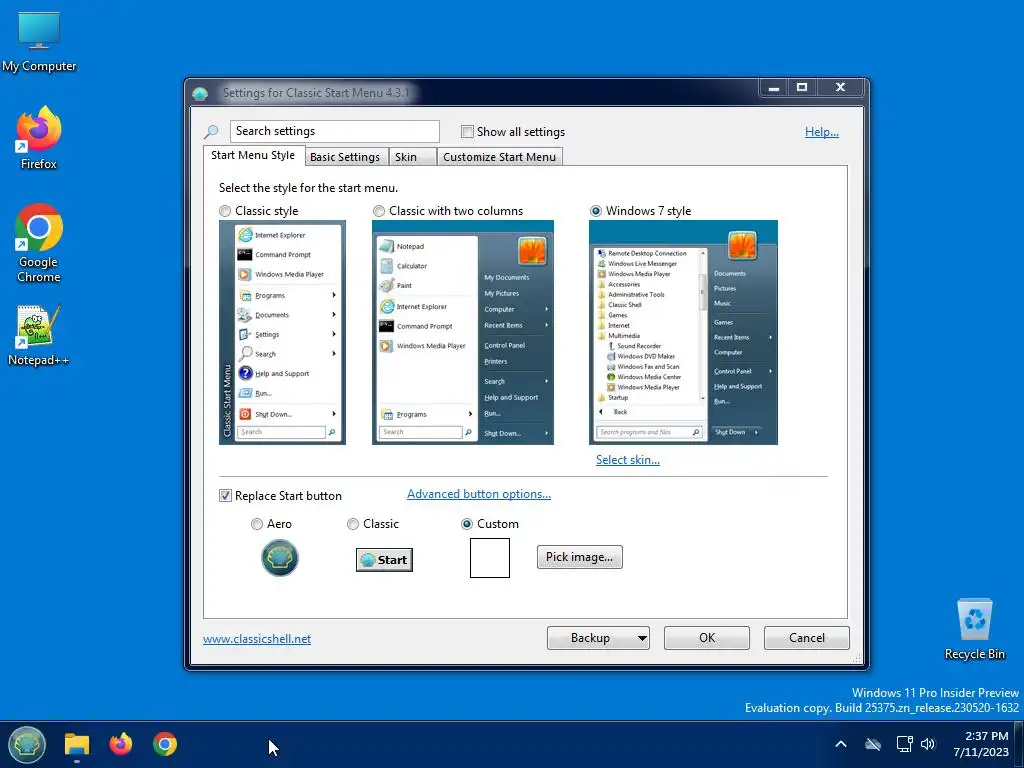Click the Classic Shell title bar shell icon
Screen dimensions: 1024x768
point(200,93)
